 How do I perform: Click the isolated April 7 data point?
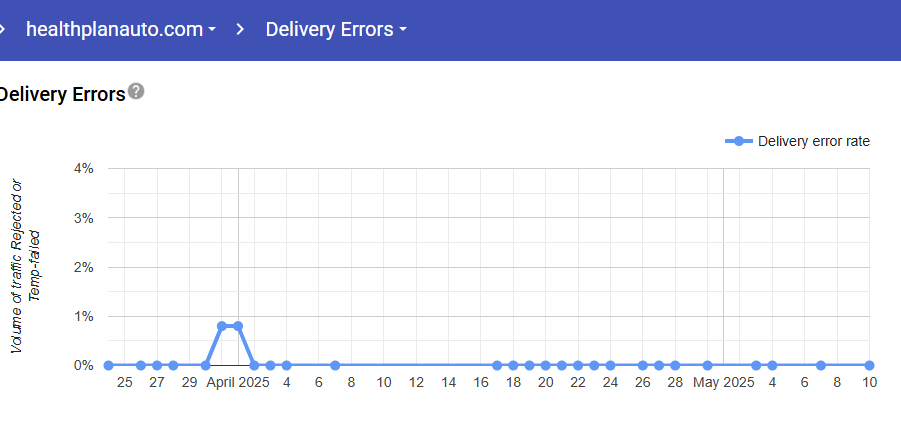[x=335, y=365]
